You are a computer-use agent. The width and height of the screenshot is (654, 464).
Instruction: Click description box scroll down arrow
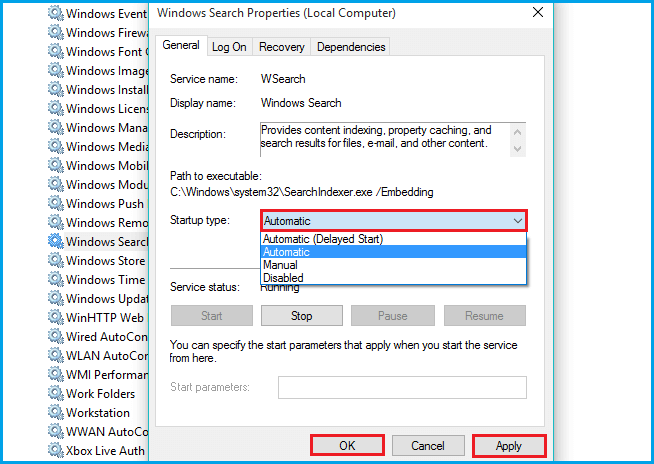[518, 149]
